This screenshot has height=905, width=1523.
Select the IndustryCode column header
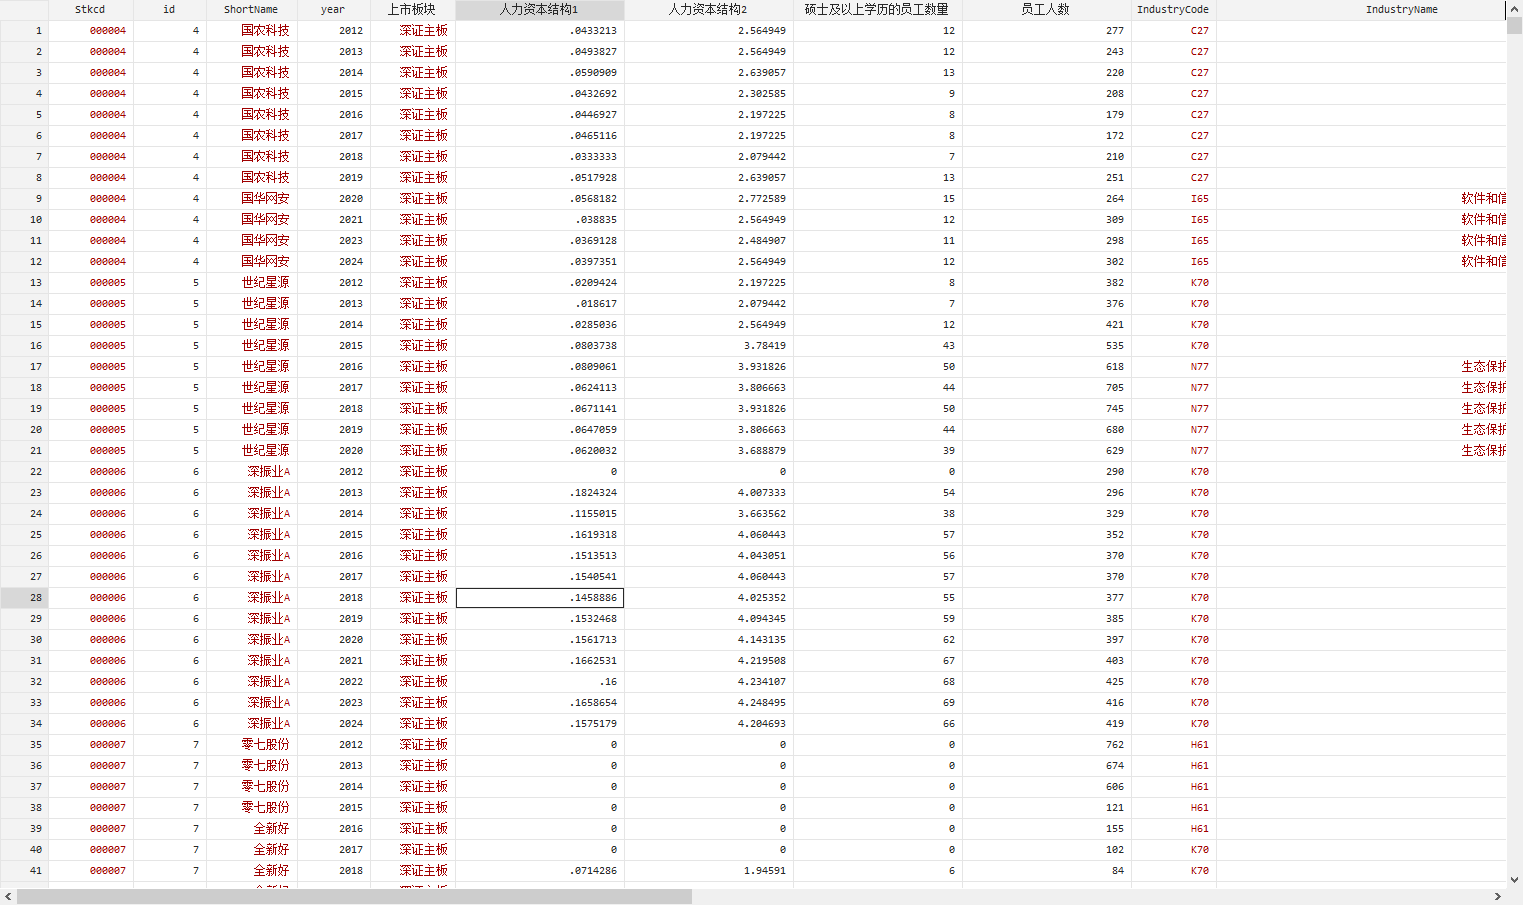(1172, 10)
